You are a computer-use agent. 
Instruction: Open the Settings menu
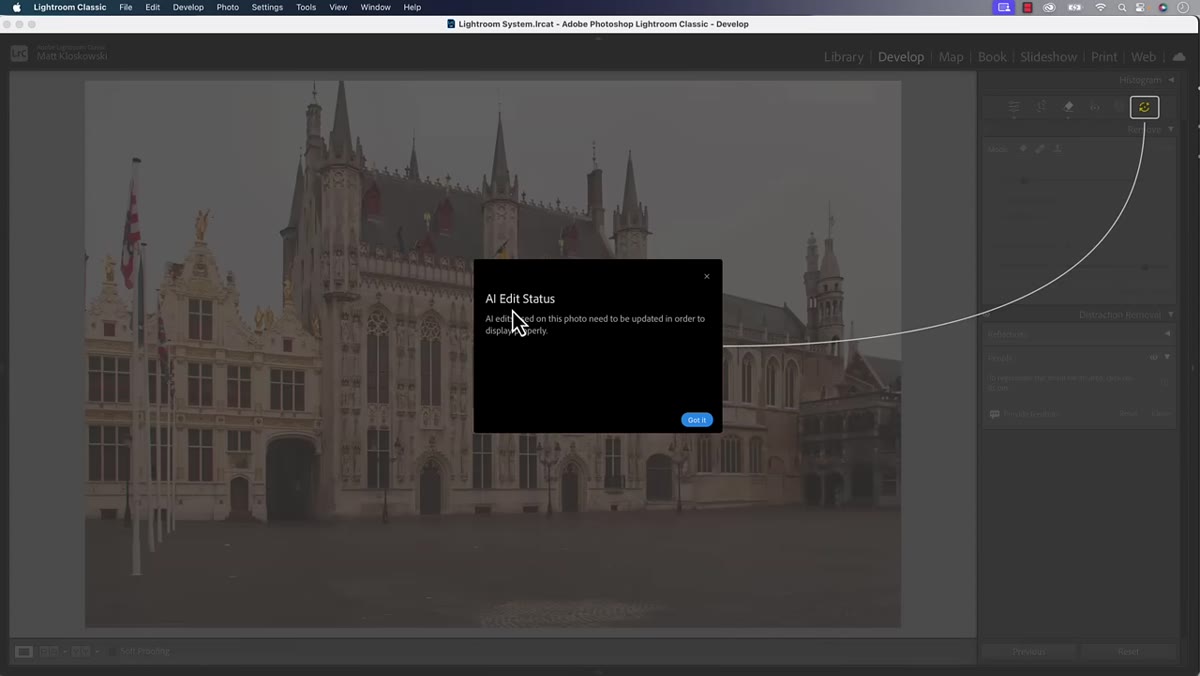(267, 7)
